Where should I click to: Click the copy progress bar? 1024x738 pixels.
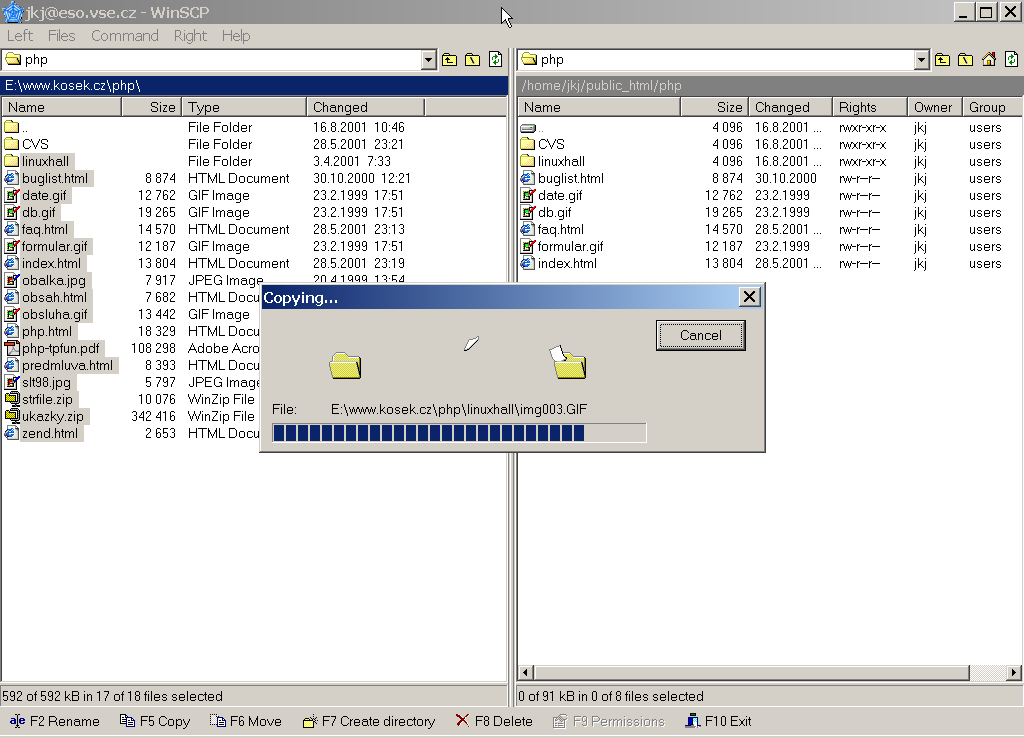pos(459,432)
